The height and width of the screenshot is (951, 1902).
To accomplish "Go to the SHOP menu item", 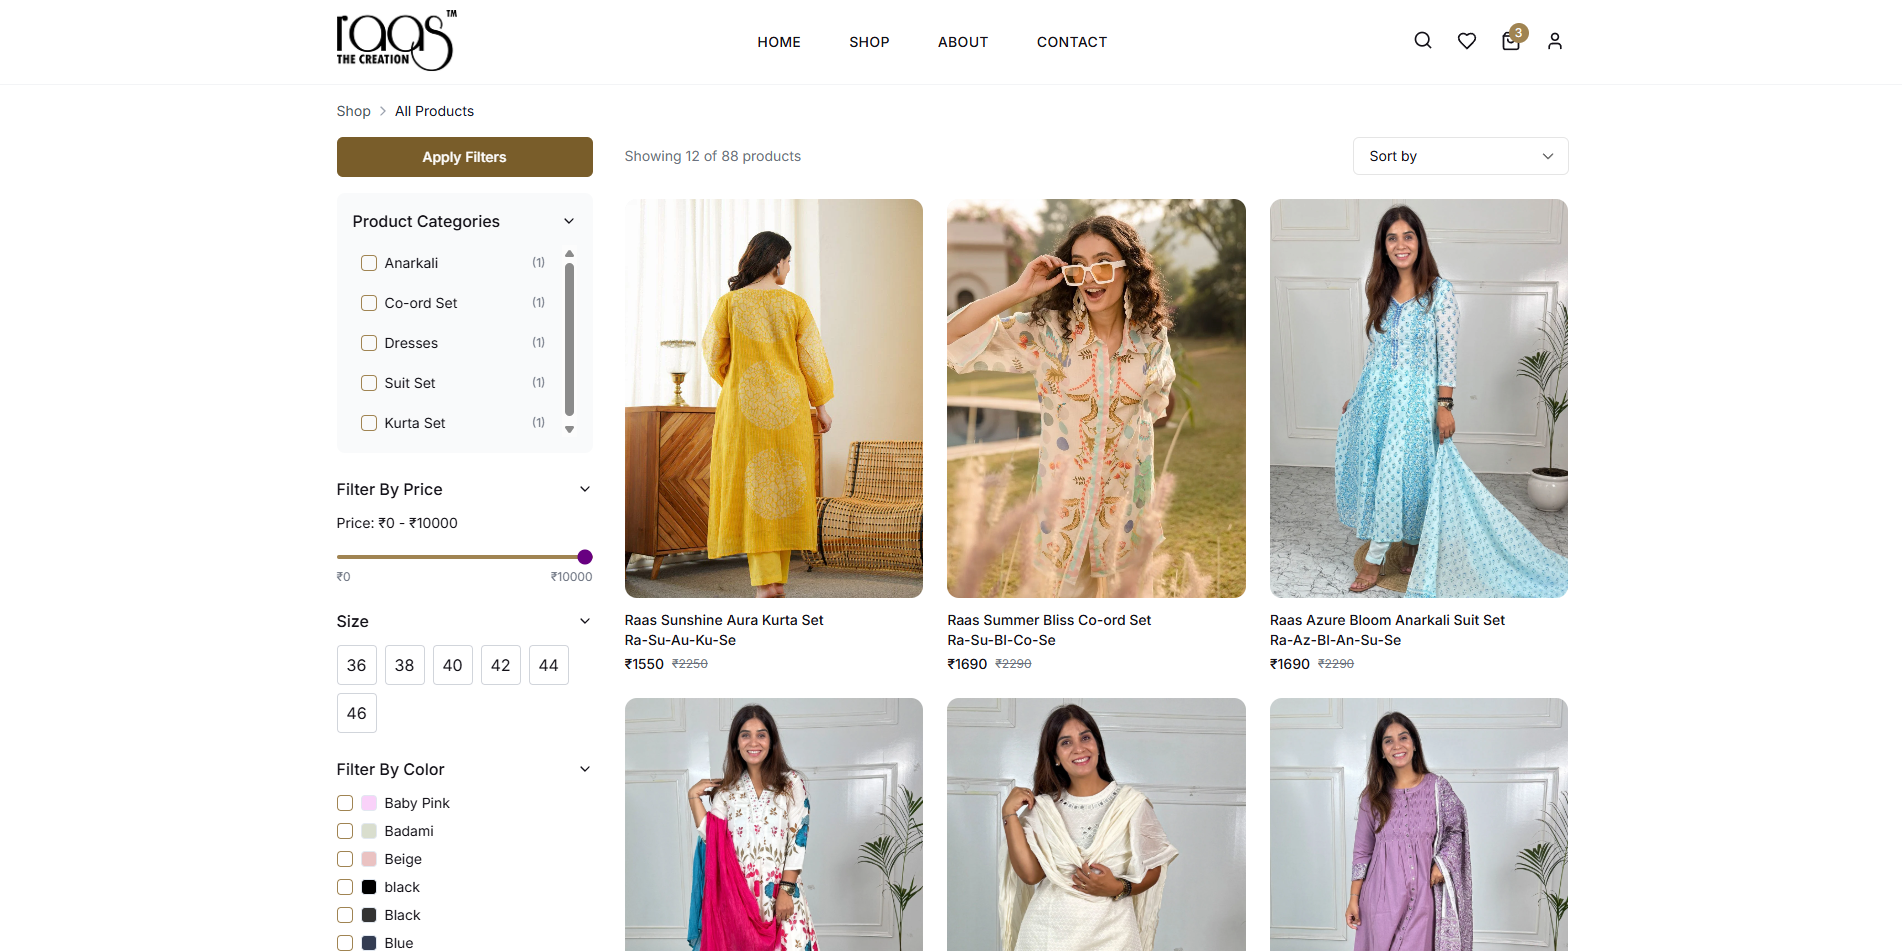I will pos(868,42).
